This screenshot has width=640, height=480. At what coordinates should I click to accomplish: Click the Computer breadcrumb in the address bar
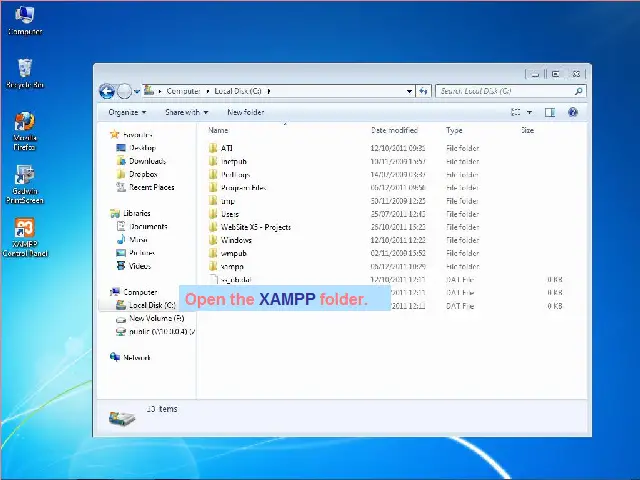coord(183,91)
